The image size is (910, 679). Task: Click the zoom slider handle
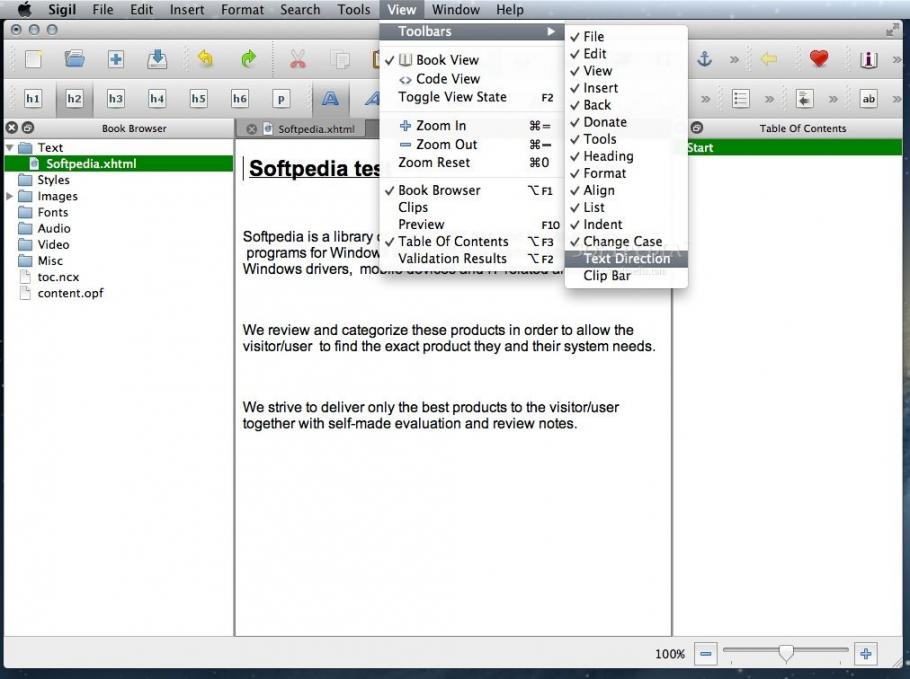pyautogui.click(x=786, y=653)
